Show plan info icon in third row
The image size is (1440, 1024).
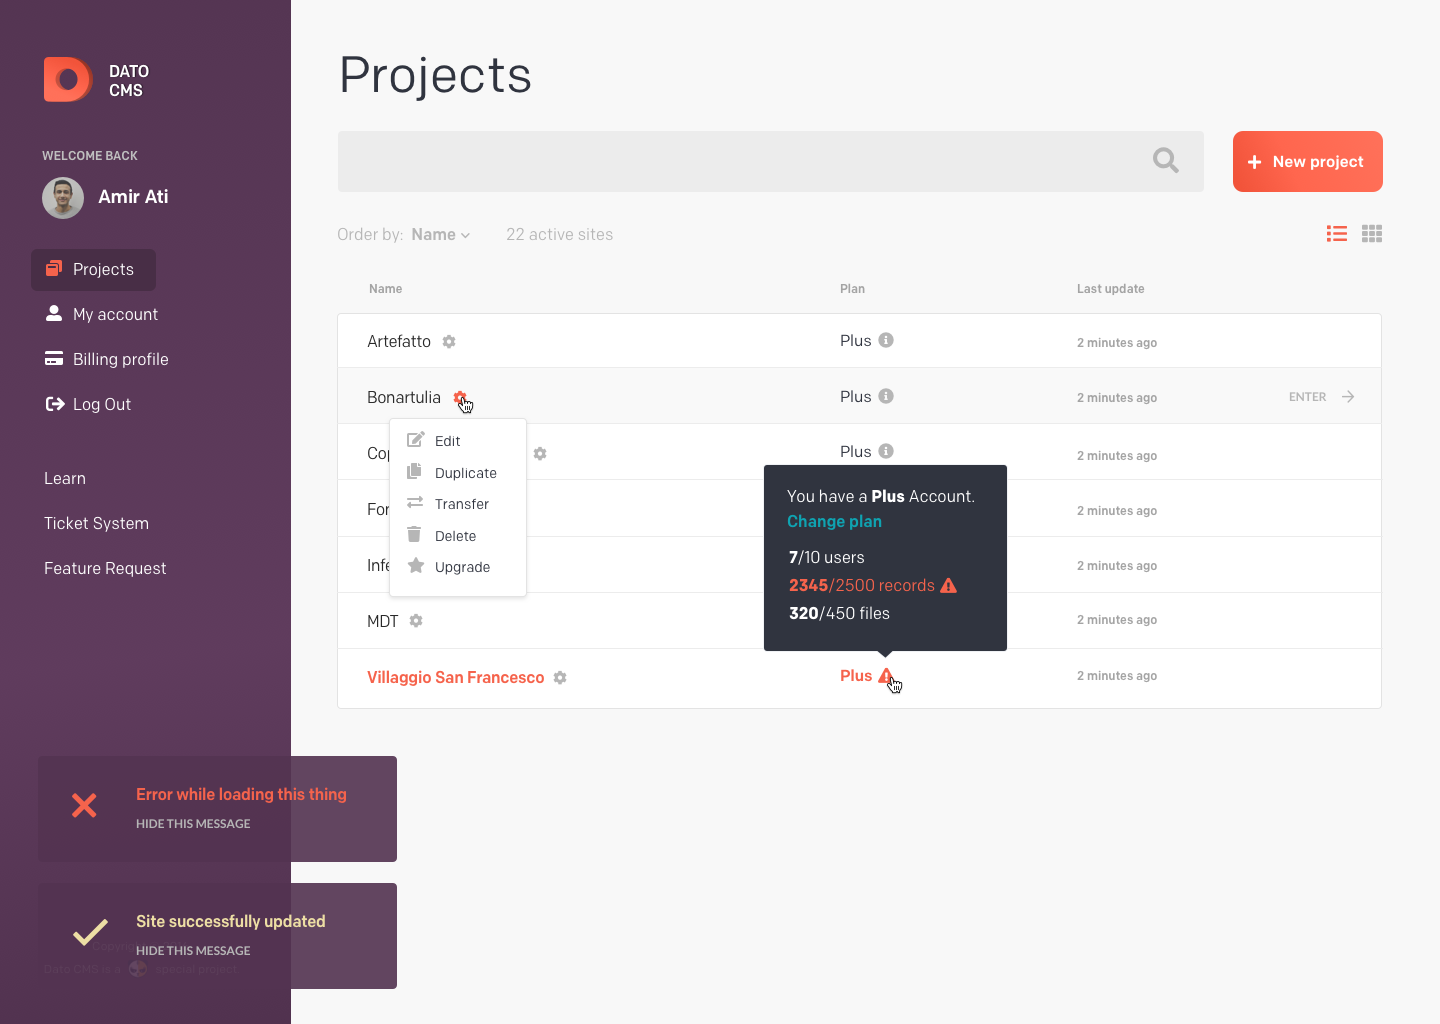coord(886,451)
